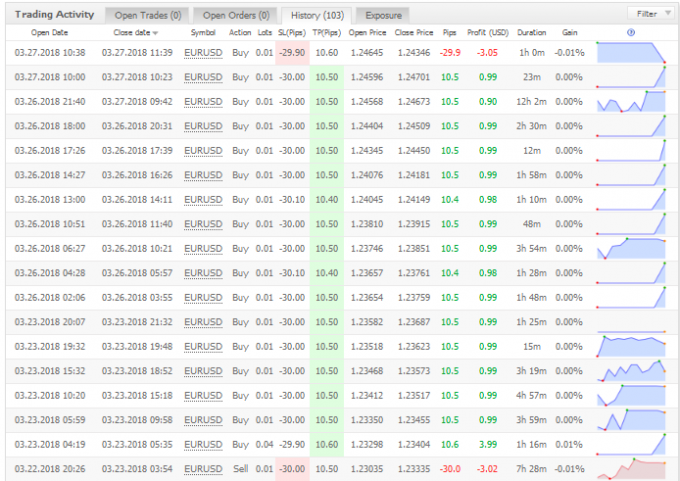Click the 0.04 lots cell

(265, 445)
